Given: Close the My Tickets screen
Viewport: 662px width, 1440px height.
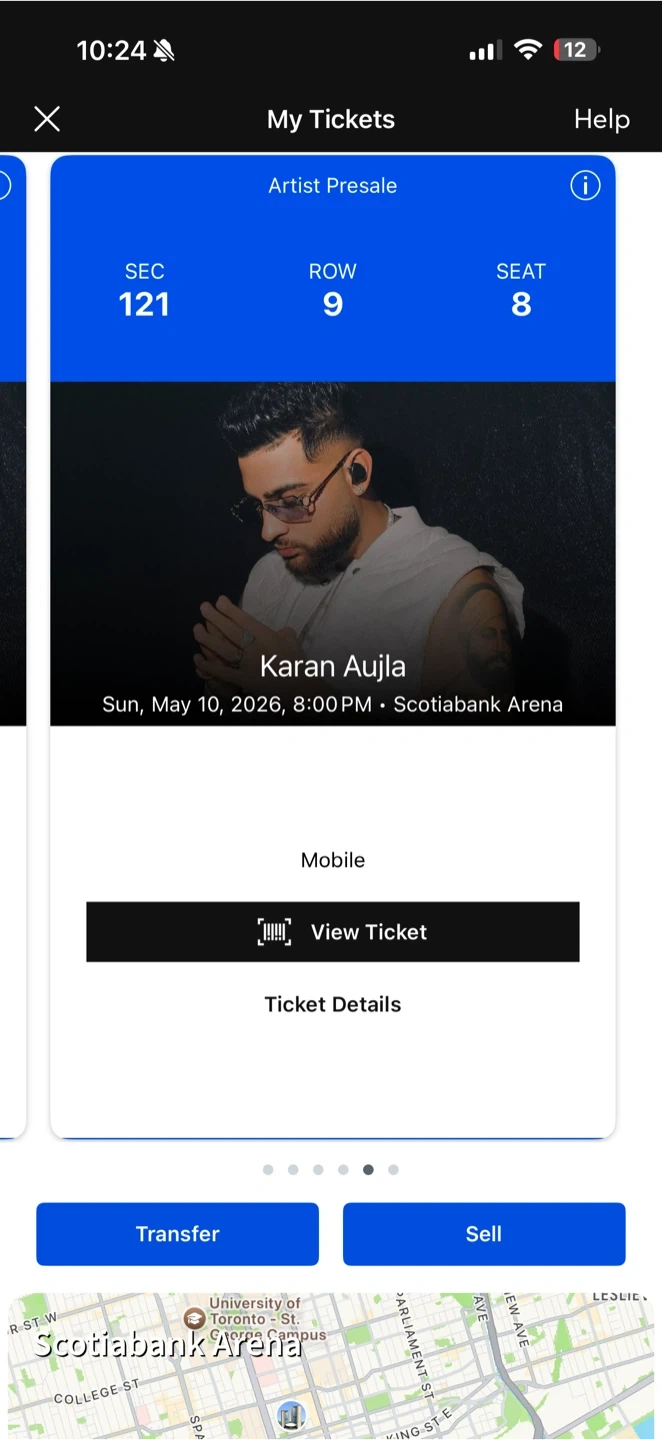Looking at the screenshot, I should click(47, 120).
